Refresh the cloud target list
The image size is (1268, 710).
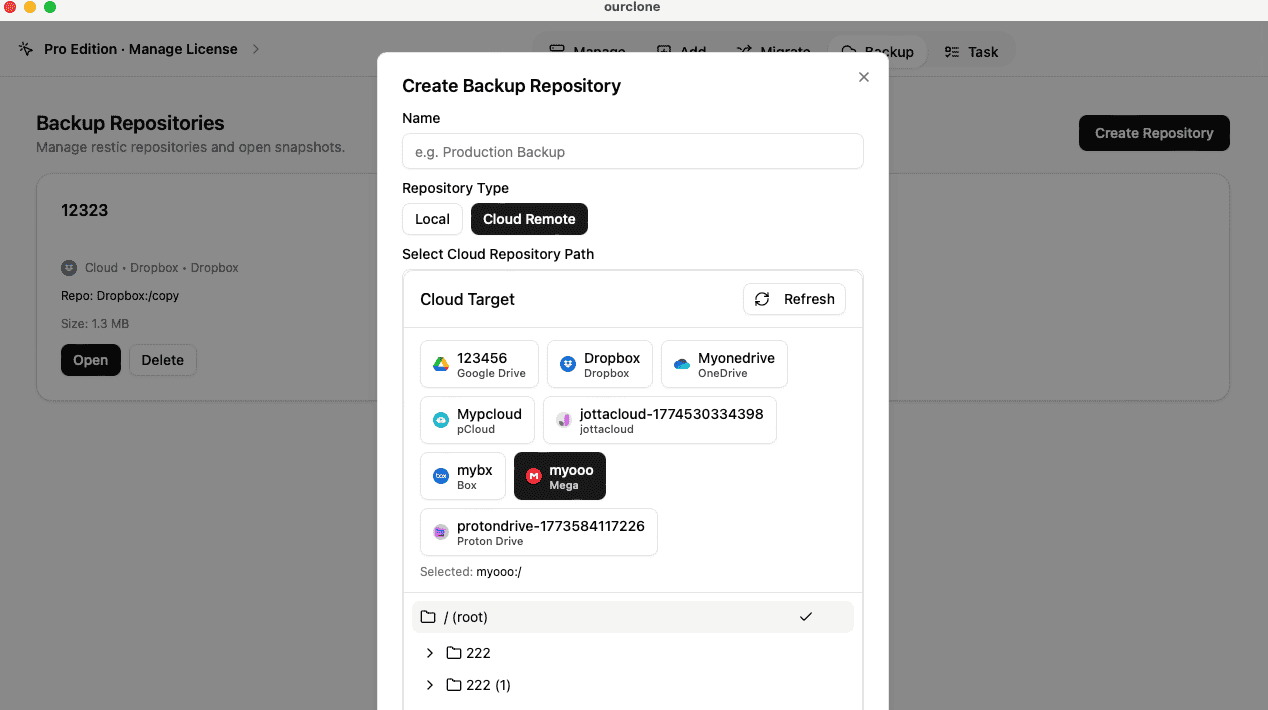(793, 299)
